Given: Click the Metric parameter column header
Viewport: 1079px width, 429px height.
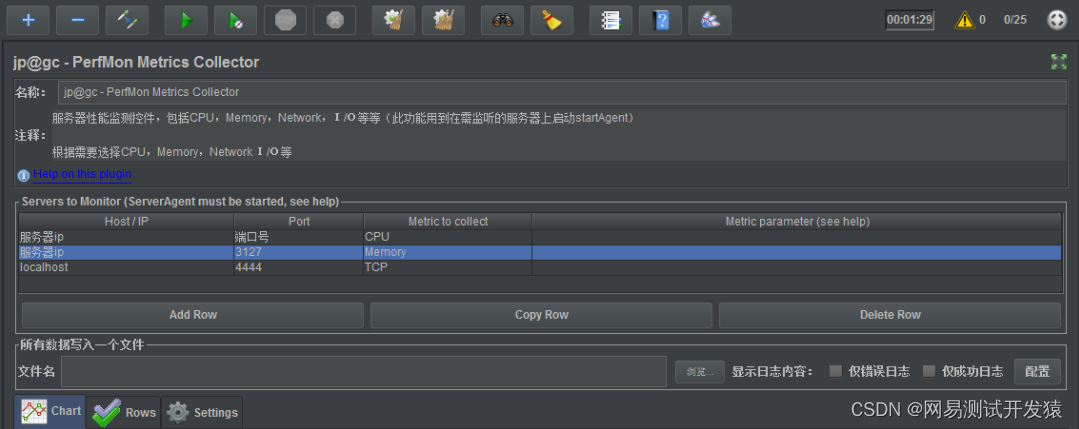Looking at the screenshot, I should pos(797,222).
